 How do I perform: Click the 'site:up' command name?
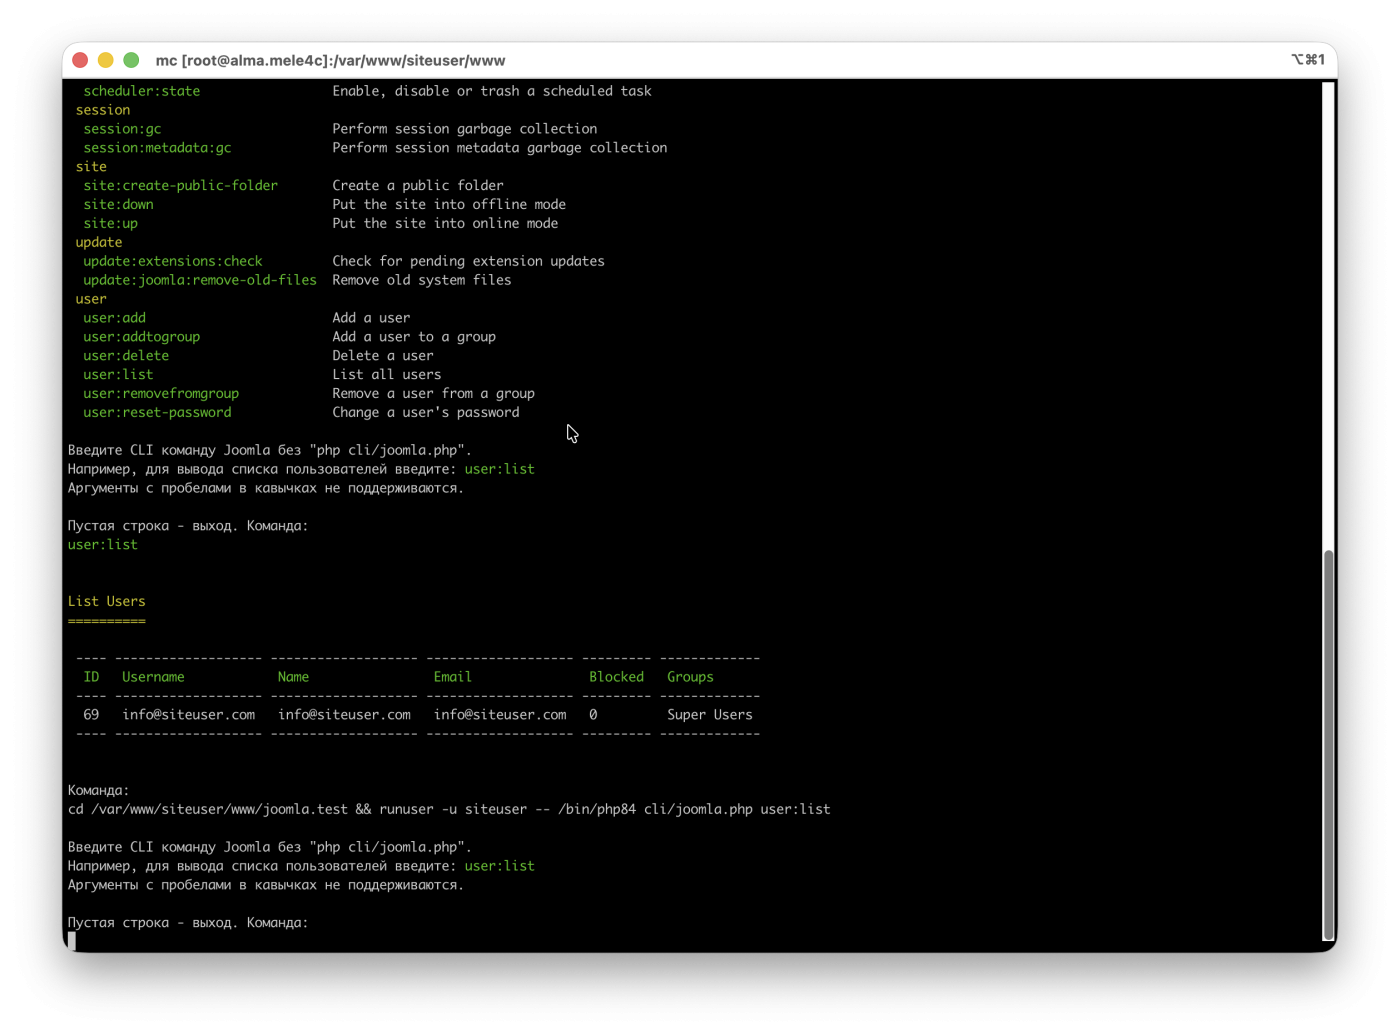coord(111,224)
